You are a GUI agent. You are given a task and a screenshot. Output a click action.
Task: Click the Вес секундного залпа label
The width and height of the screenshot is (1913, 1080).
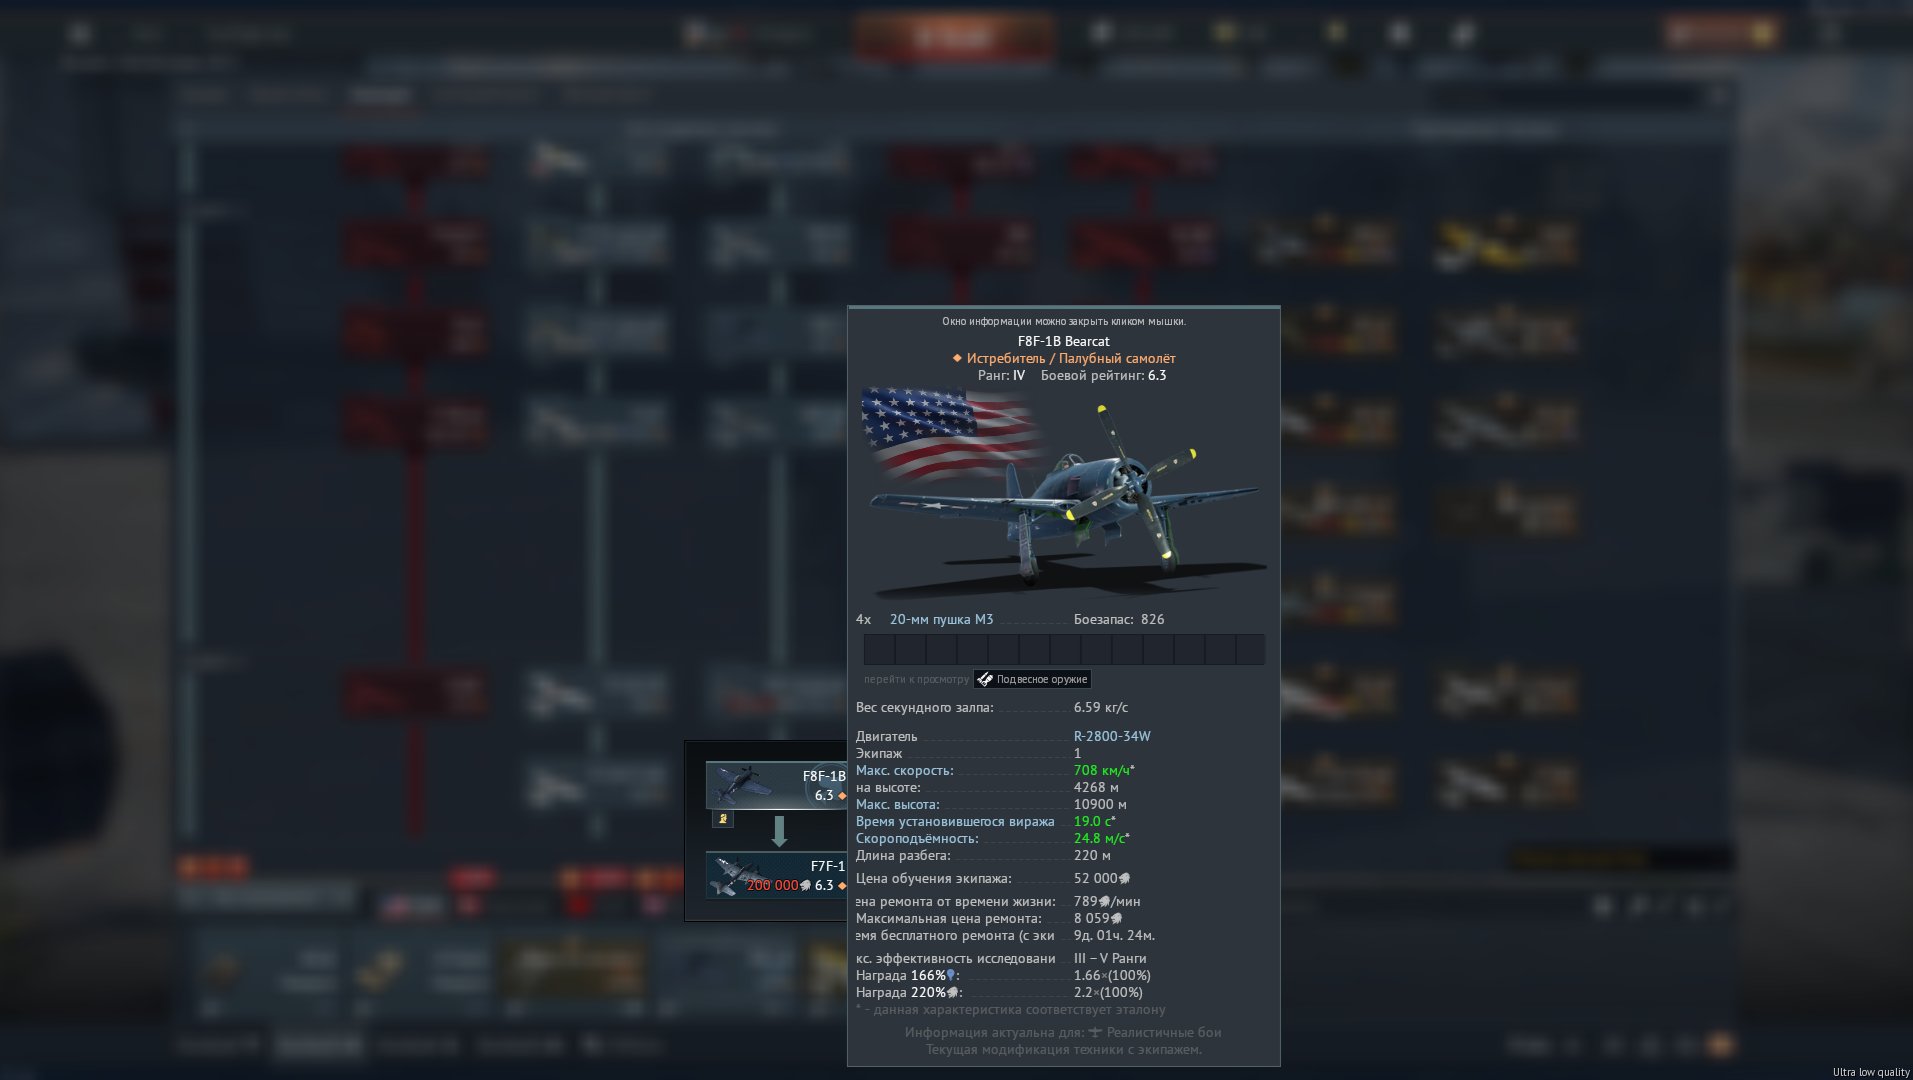925,707
